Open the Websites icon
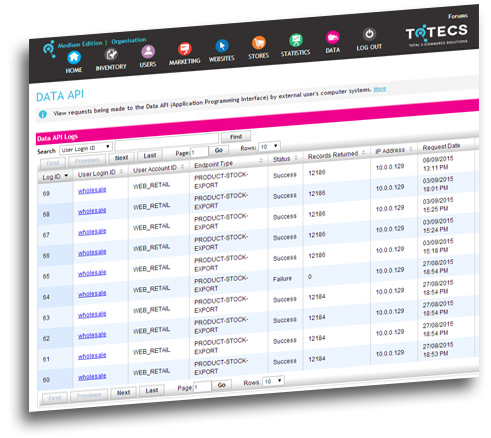The width and height of the screenshot is (491, 438). 222,46
